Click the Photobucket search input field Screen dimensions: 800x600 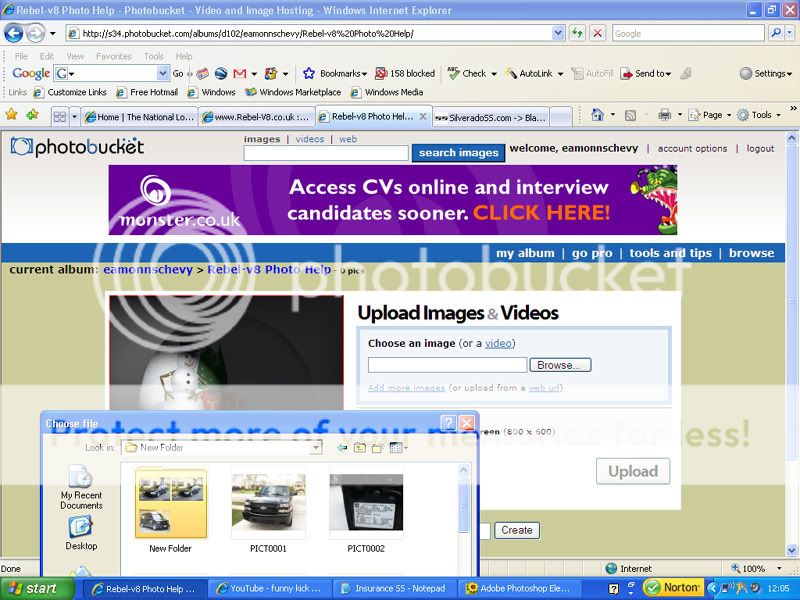point(326,153)
